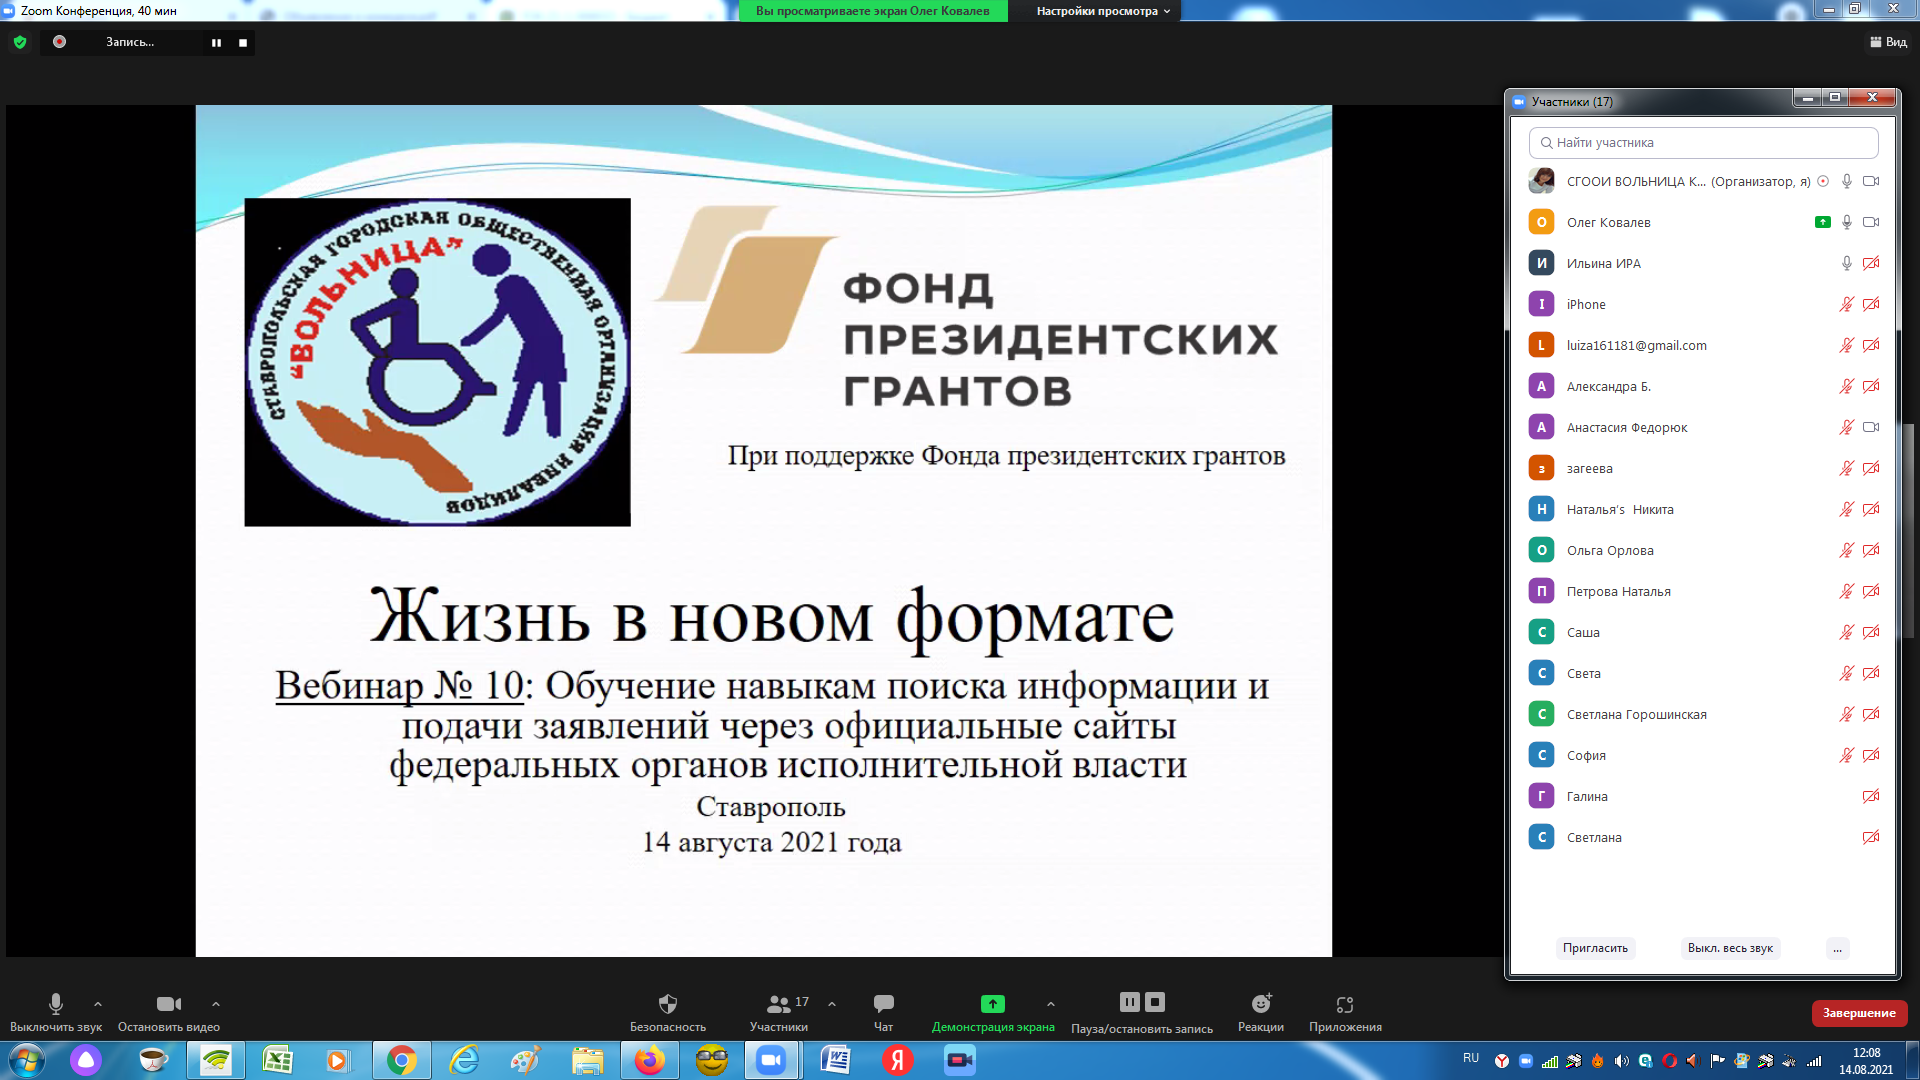
Task: Open Yandex browser from taskbar
Action: pyautogui.click(x=898, y=1060)
